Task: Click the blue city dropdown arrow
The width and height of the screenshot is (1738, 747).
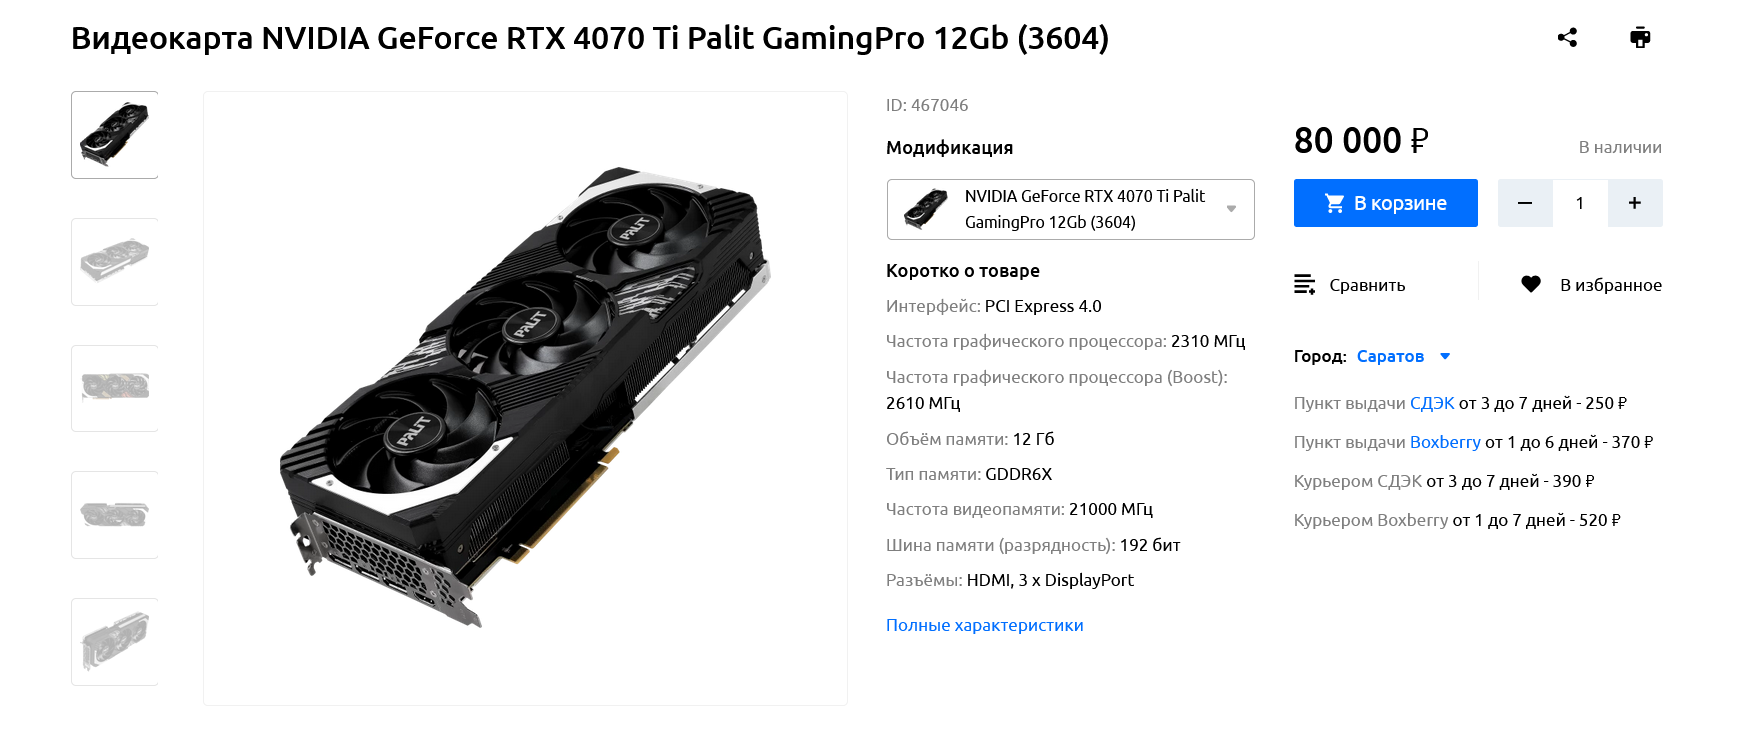Action: 1444,356
